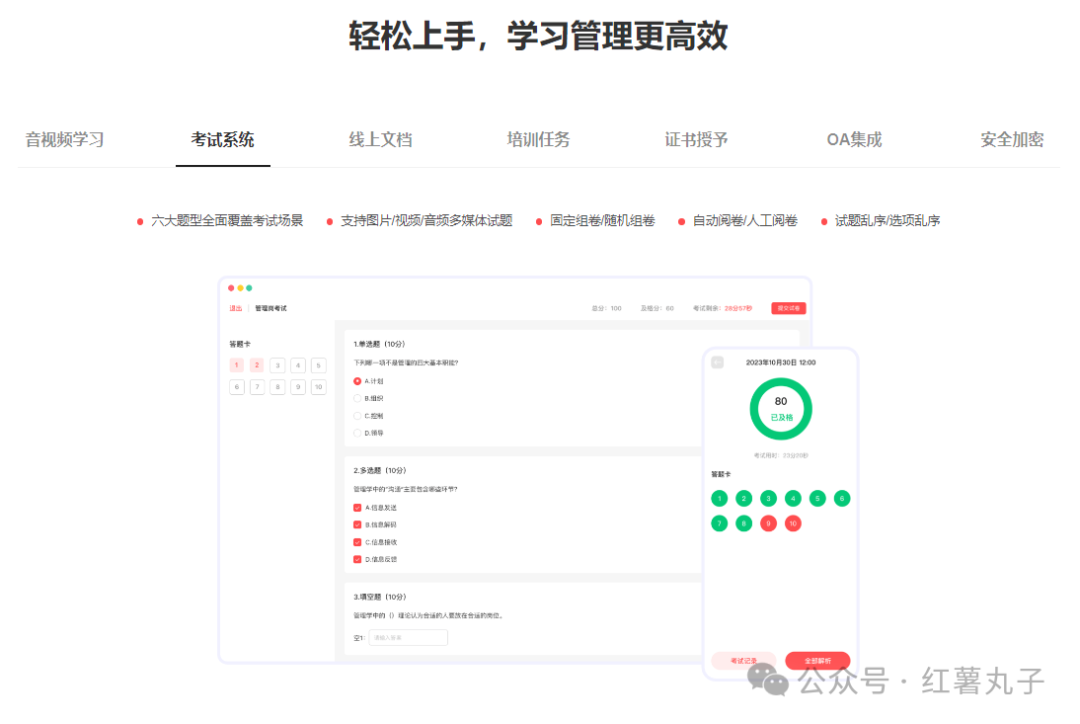Screen dimensions: 1080x724
Task: Click the 考试记录 button on mobile screen
Action: (744, 661)
